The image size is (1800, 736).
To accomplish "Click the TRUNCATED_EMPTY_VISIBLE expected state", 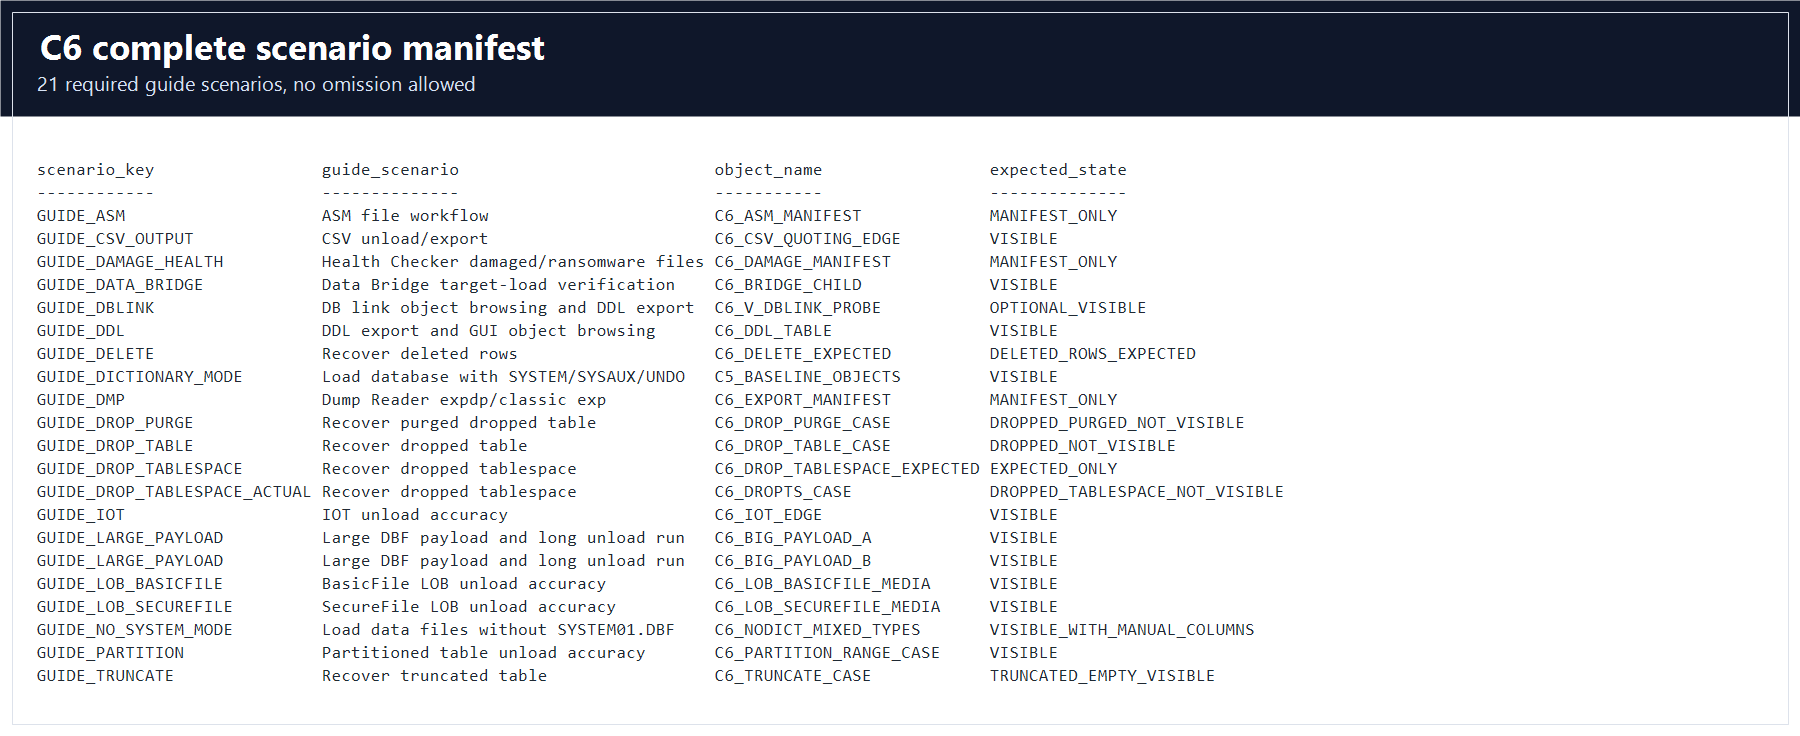I will point(1102,676).
